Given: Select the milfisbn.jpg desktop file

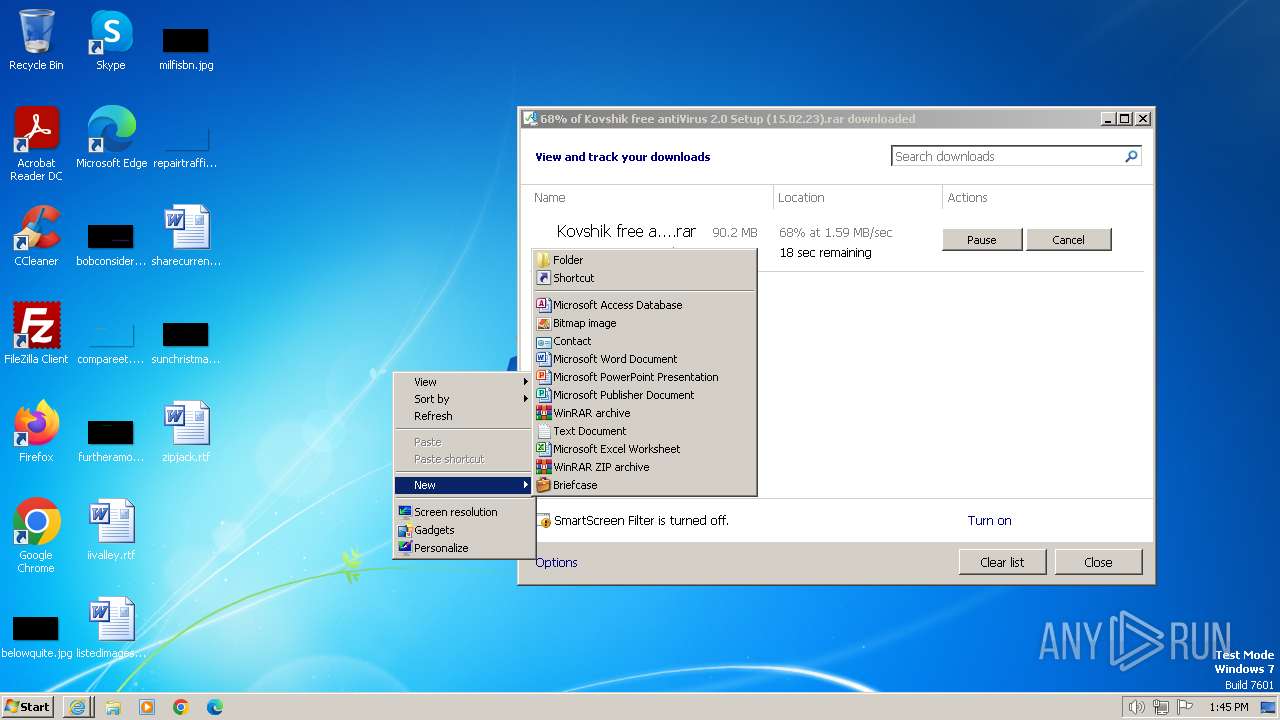Looking at the screenshot, I should click(x=186, y=48).
